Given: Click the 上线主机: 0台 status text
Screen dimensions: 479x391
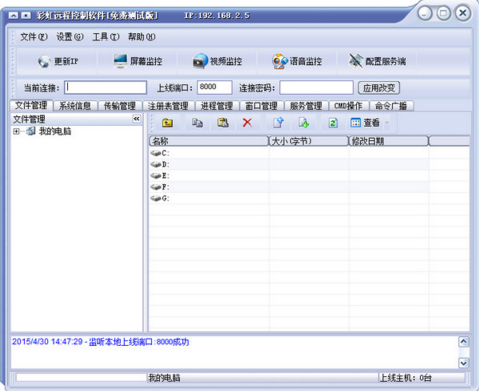Looking at the screenshot, I should coord(406,378).
